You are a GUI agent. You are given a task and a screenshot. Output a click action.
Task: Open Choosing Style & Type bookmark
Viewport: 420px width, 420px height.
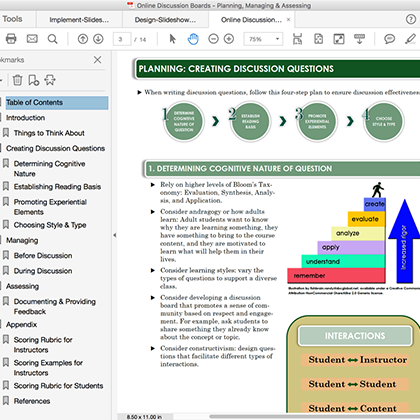point(50,225)
